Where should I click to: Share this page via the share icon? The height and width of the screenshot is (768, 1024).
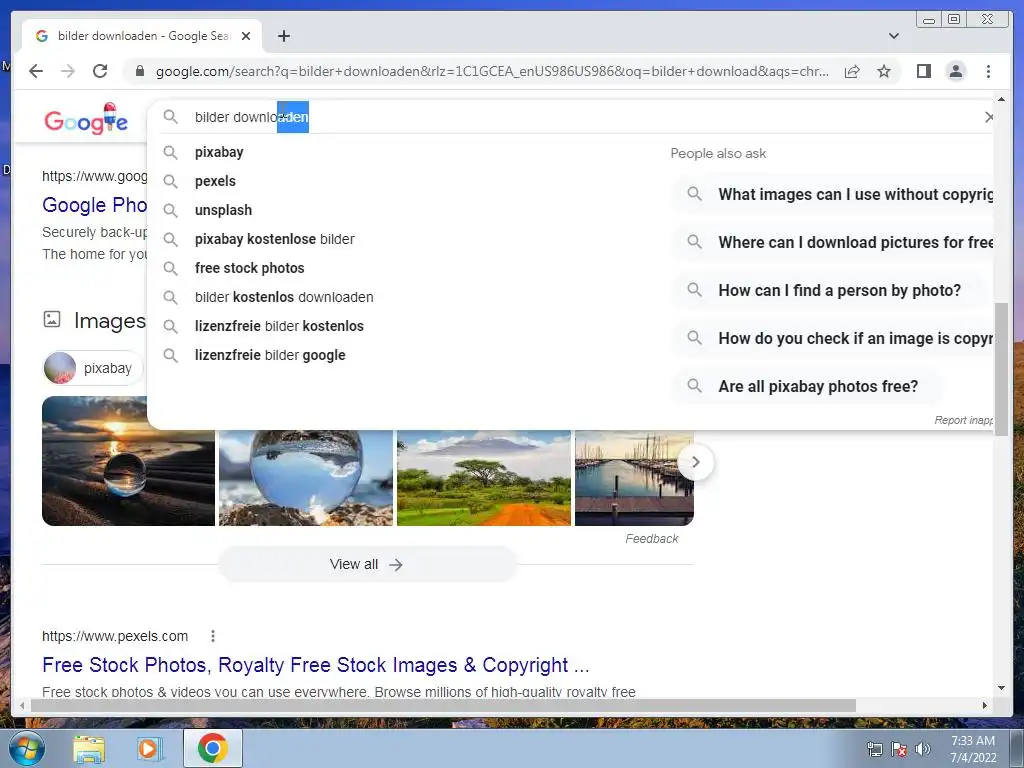[x=852, y=71]
